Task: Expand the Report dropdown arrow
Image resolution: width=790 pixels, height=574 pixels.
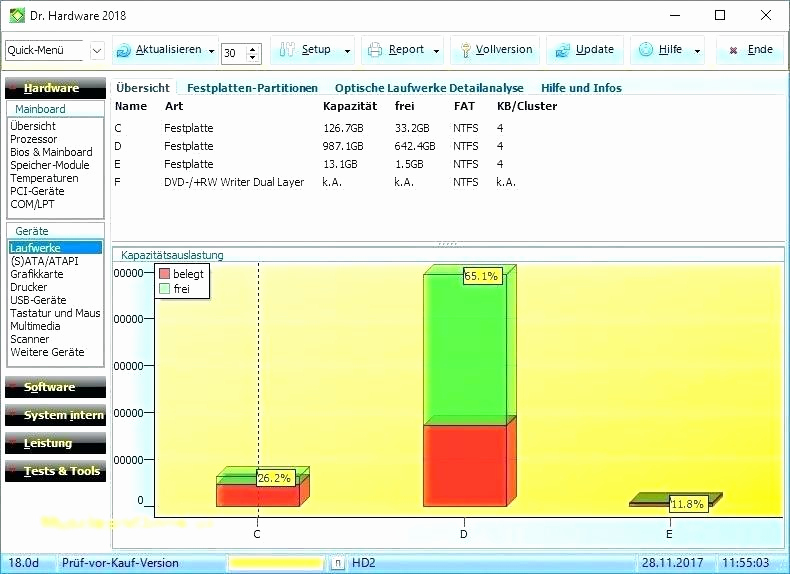Action: pyautogui.click(x=436, y=50)
